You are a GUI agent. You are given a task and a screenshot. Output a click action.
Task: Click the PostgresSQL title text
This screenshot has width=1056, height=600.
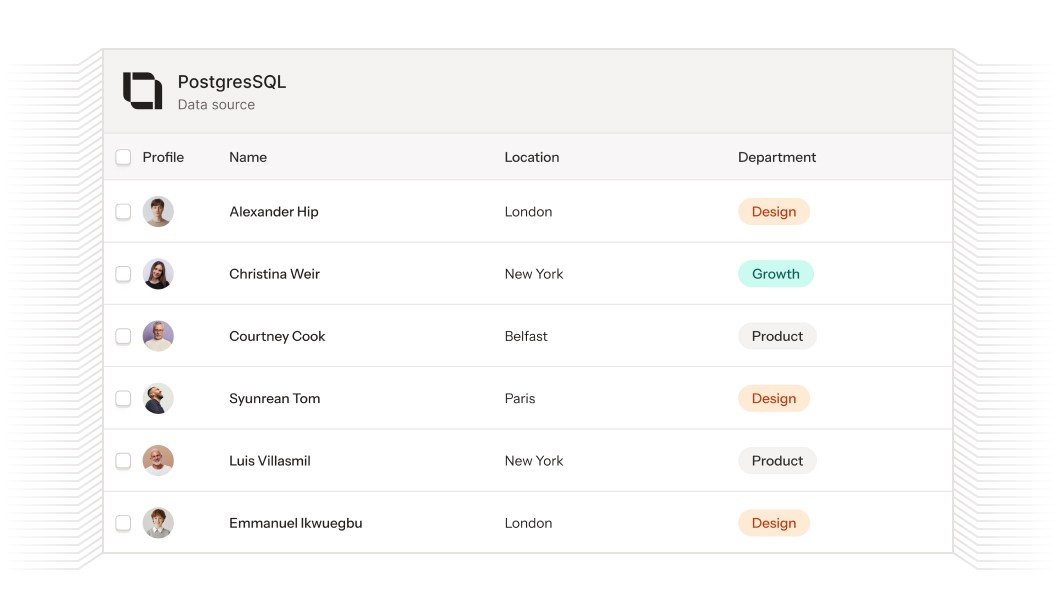[232, 82]
